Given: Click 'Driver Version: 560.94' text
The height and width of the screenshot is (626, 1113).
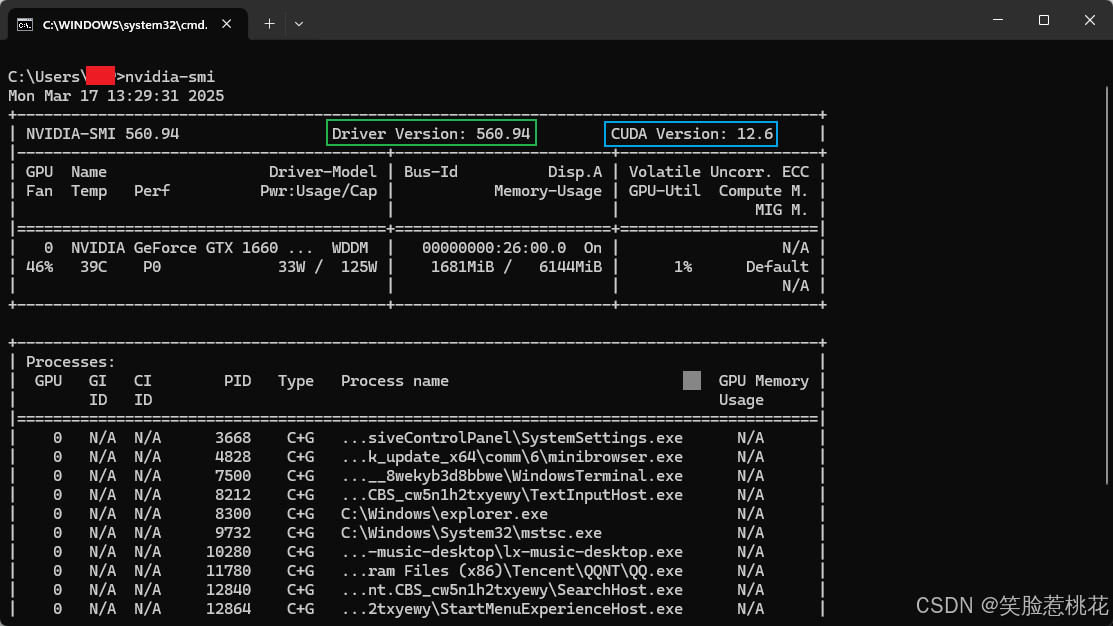Looking at the screenshot, I should click(431, 133).
